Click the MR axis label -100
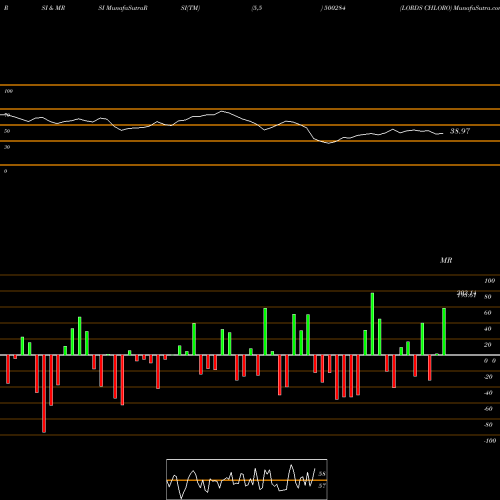 click(490, 441)
